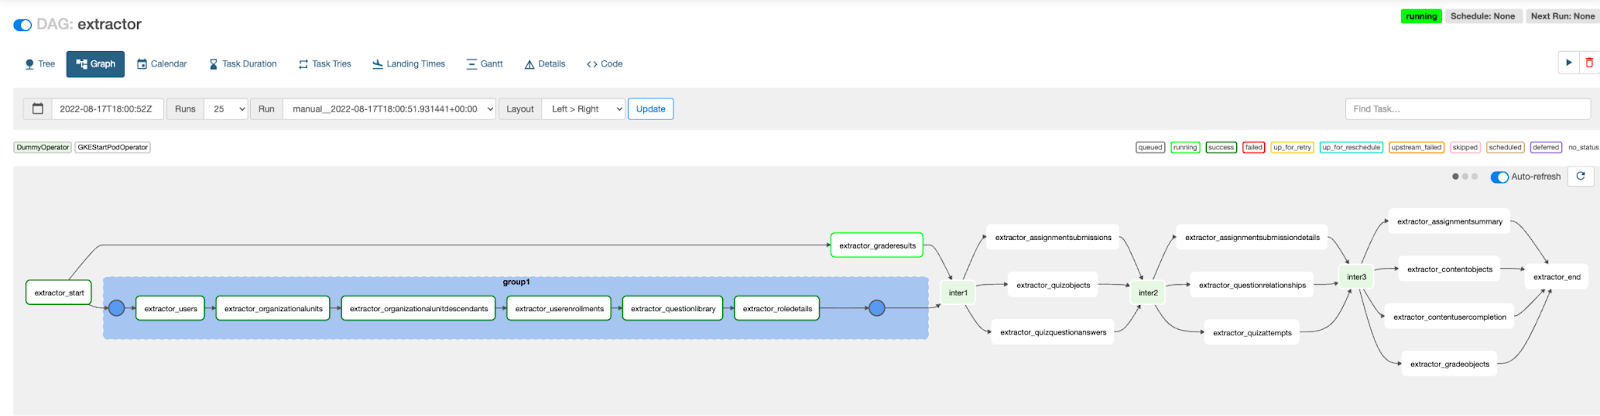Select the scheduled status legend
The image size is (1600, 416).
click(1505, 147)
